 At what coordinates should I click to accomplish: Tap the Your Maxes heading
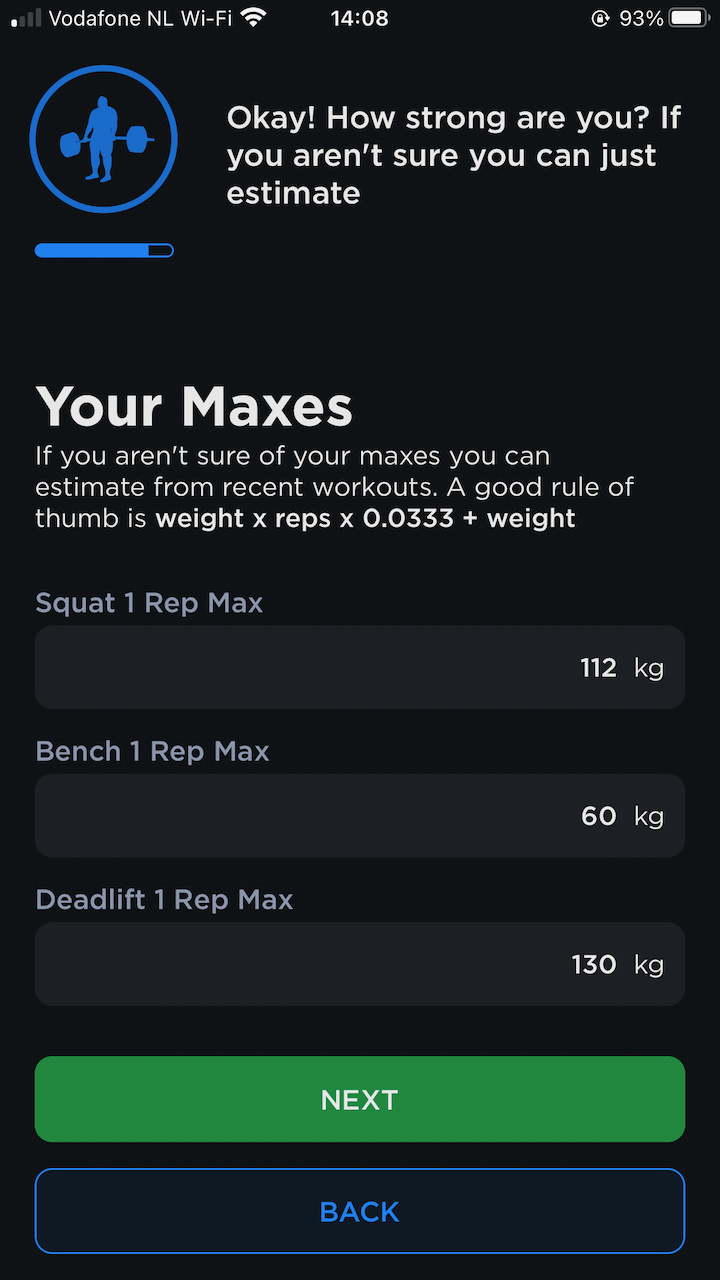(194, 407)
